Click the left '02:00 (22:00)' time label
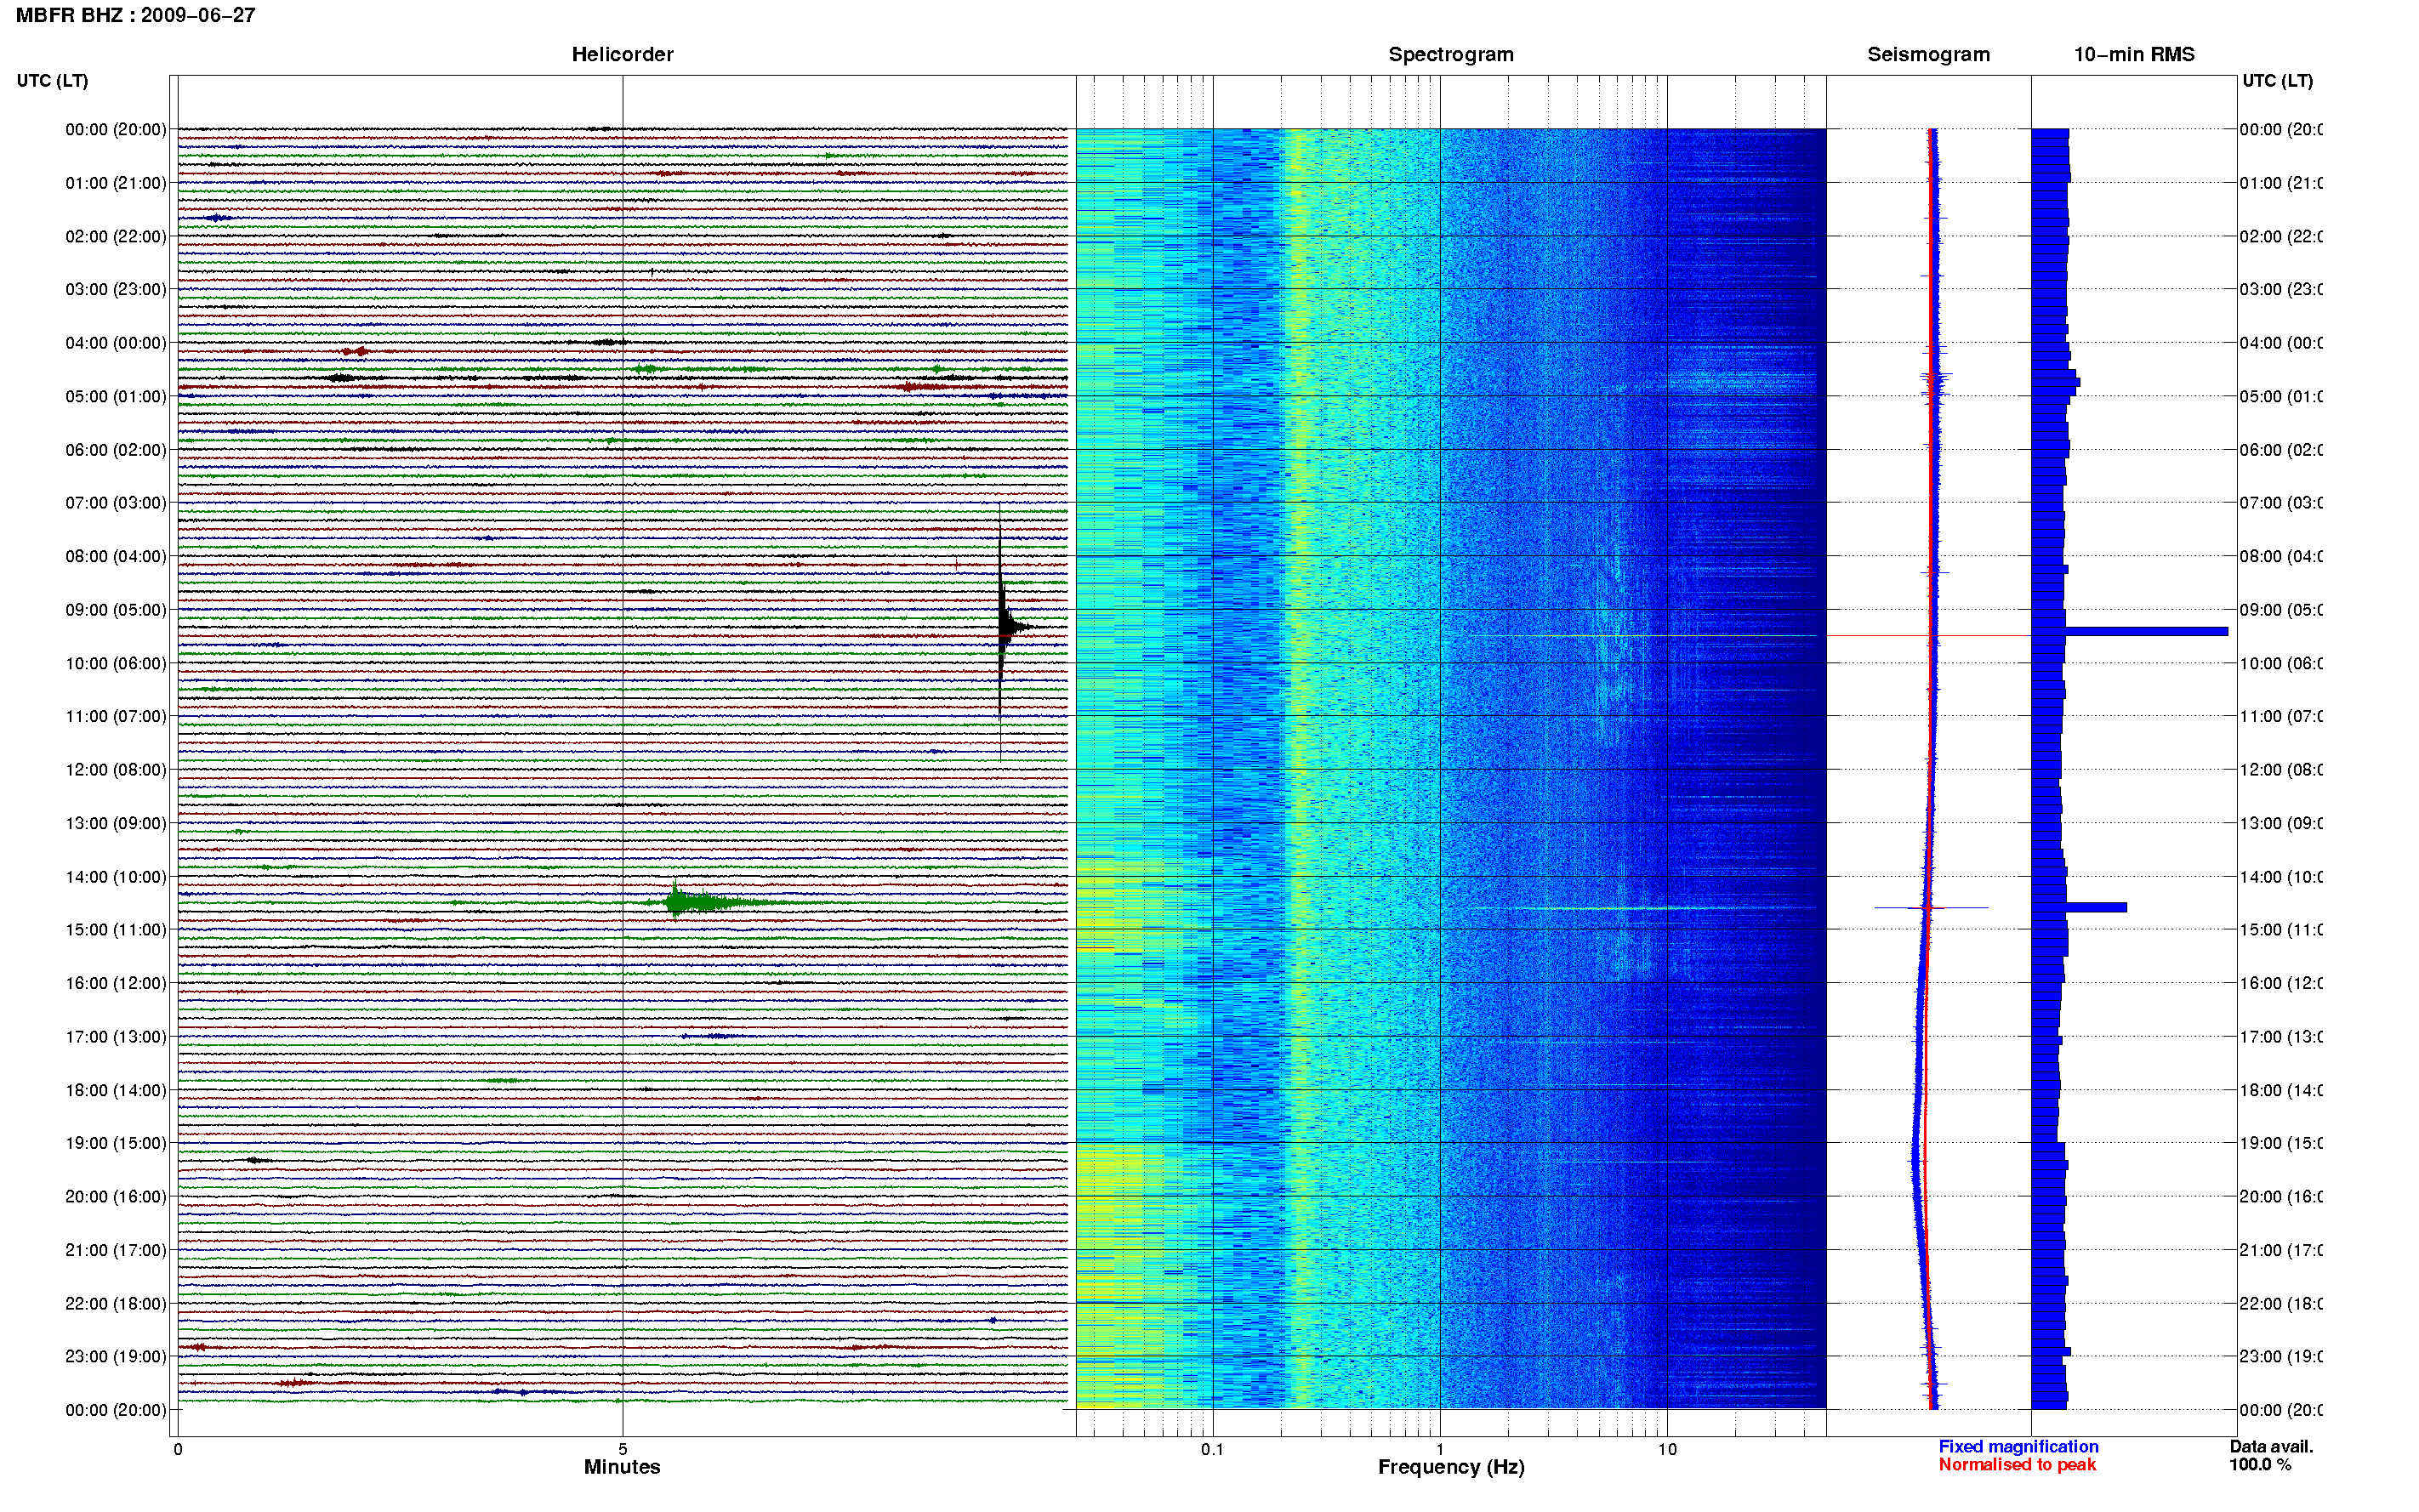The width and height of the screenshot is (2419, 1512). [116, 236]
